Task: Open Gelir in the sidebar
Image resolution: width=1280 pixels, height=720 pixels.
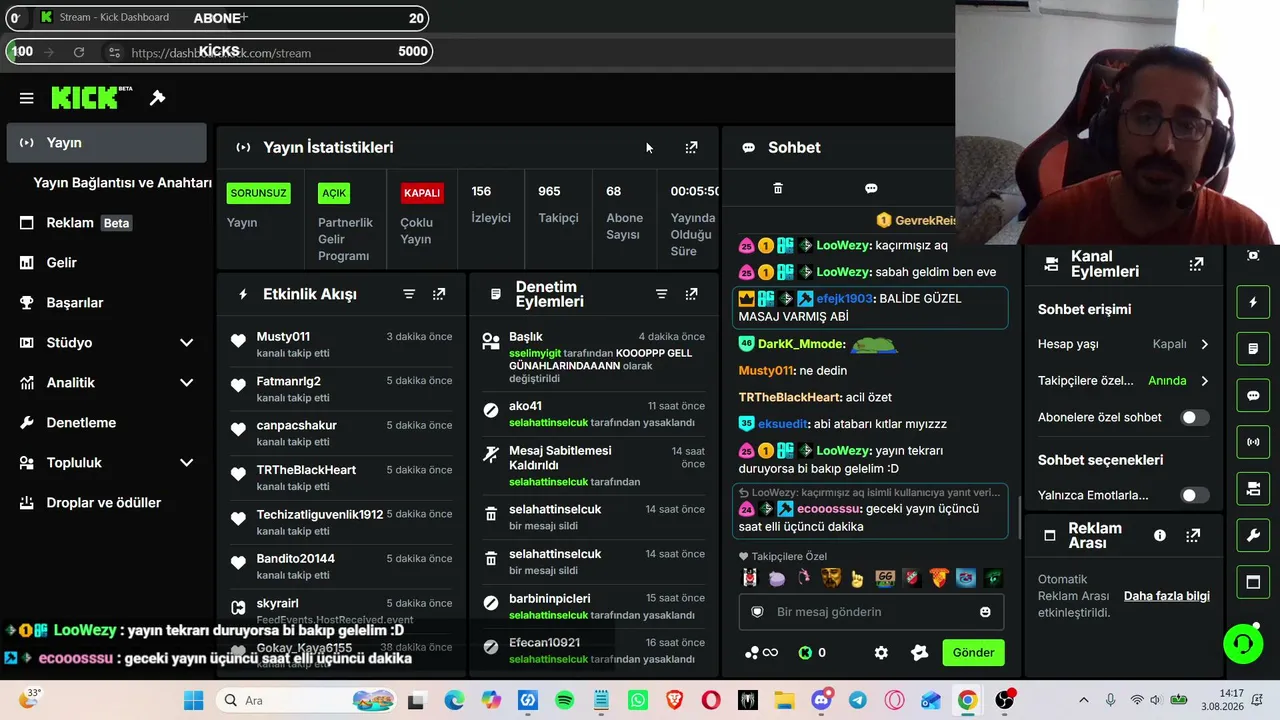Action: tap(106, 263)
